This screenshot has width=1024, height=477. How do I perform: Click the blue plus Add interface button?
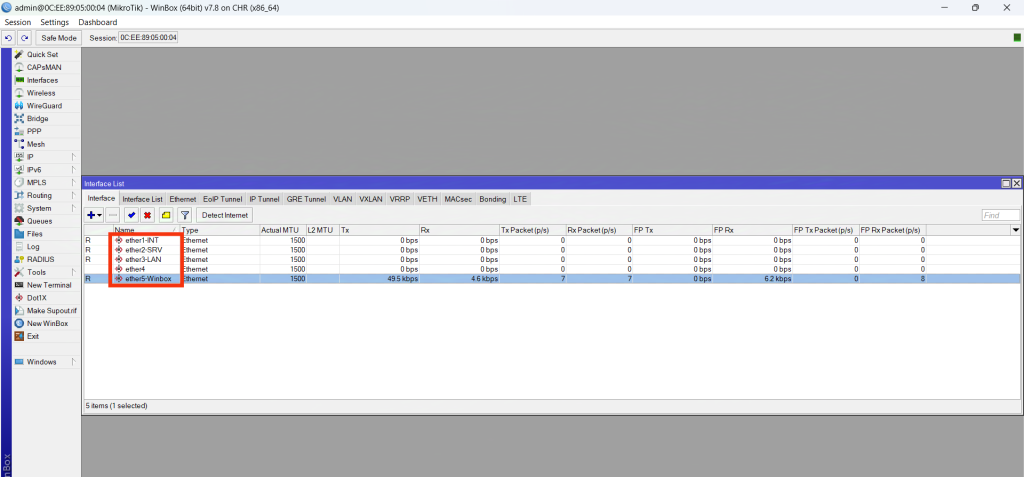(x=92, y=215)
